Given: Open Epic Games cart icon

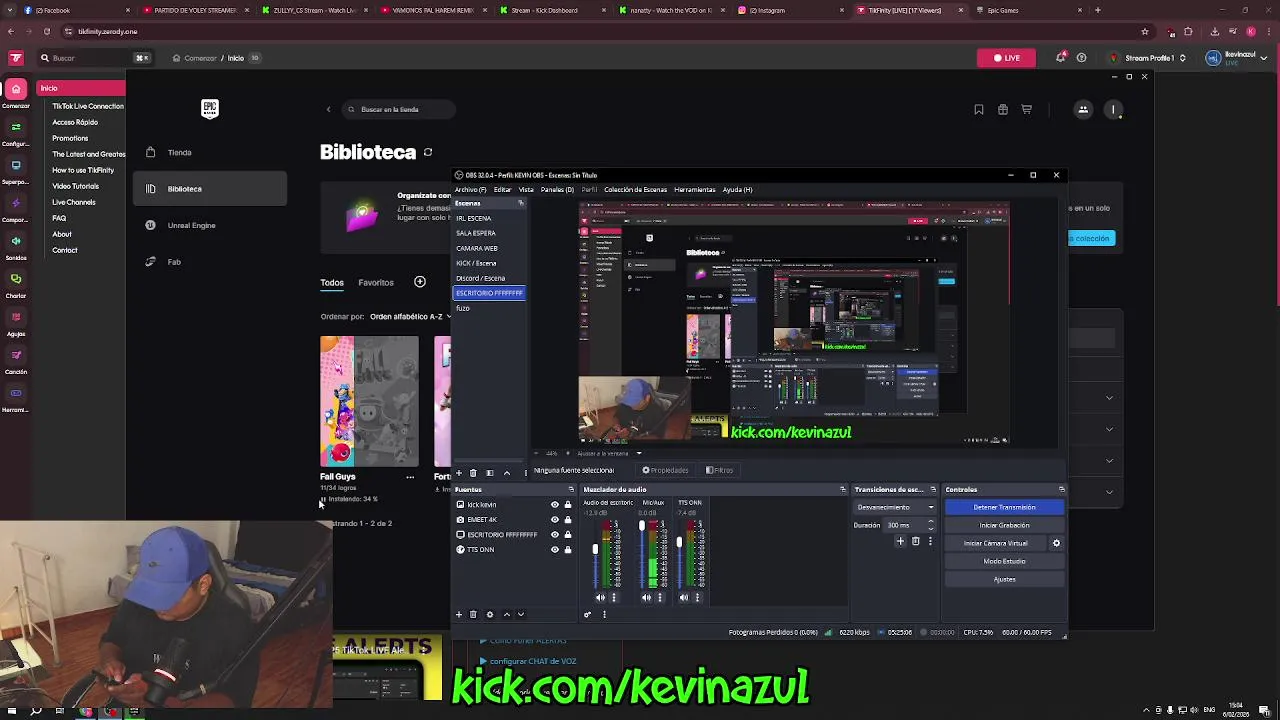Looking at the screenshot, I should point(1026,110).
